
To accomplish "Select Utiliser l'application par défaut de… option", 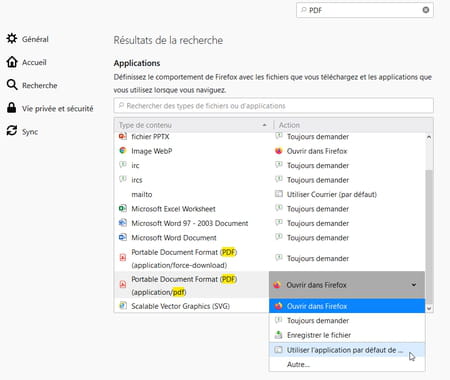I will coord(347,350).
